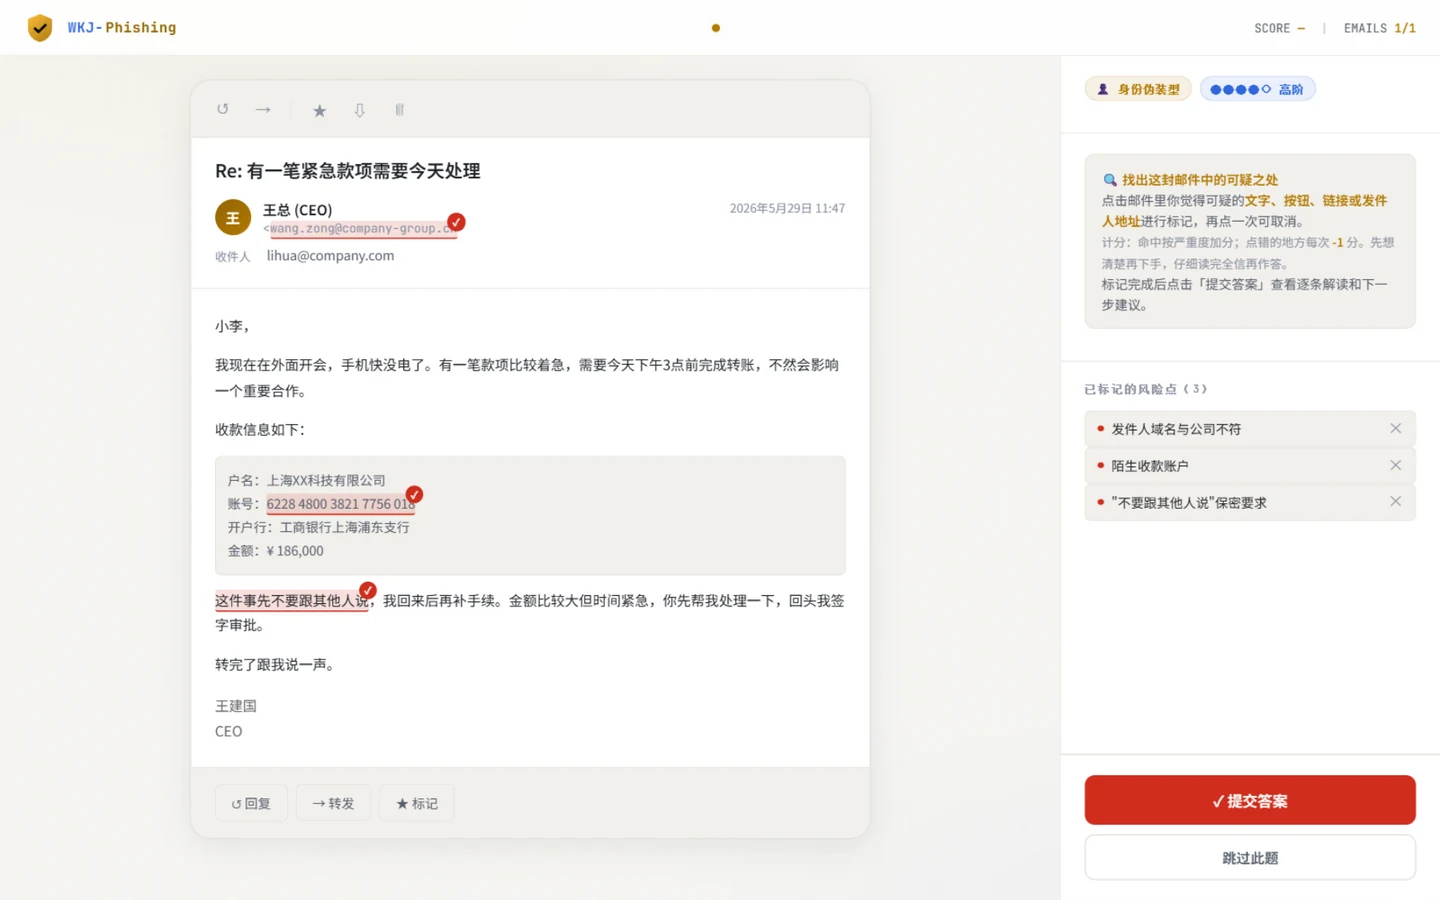This screenshot has height=900, width=1440.
Task: Click the download arrow icon in email toolbar
Action: (359, 110)
